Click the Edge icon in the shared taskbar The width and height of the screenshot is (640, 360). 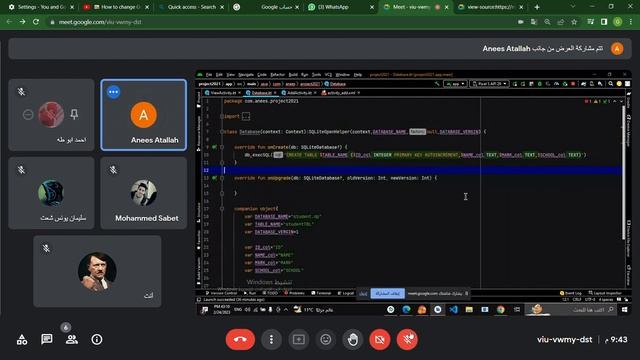[x=406, y=310]
